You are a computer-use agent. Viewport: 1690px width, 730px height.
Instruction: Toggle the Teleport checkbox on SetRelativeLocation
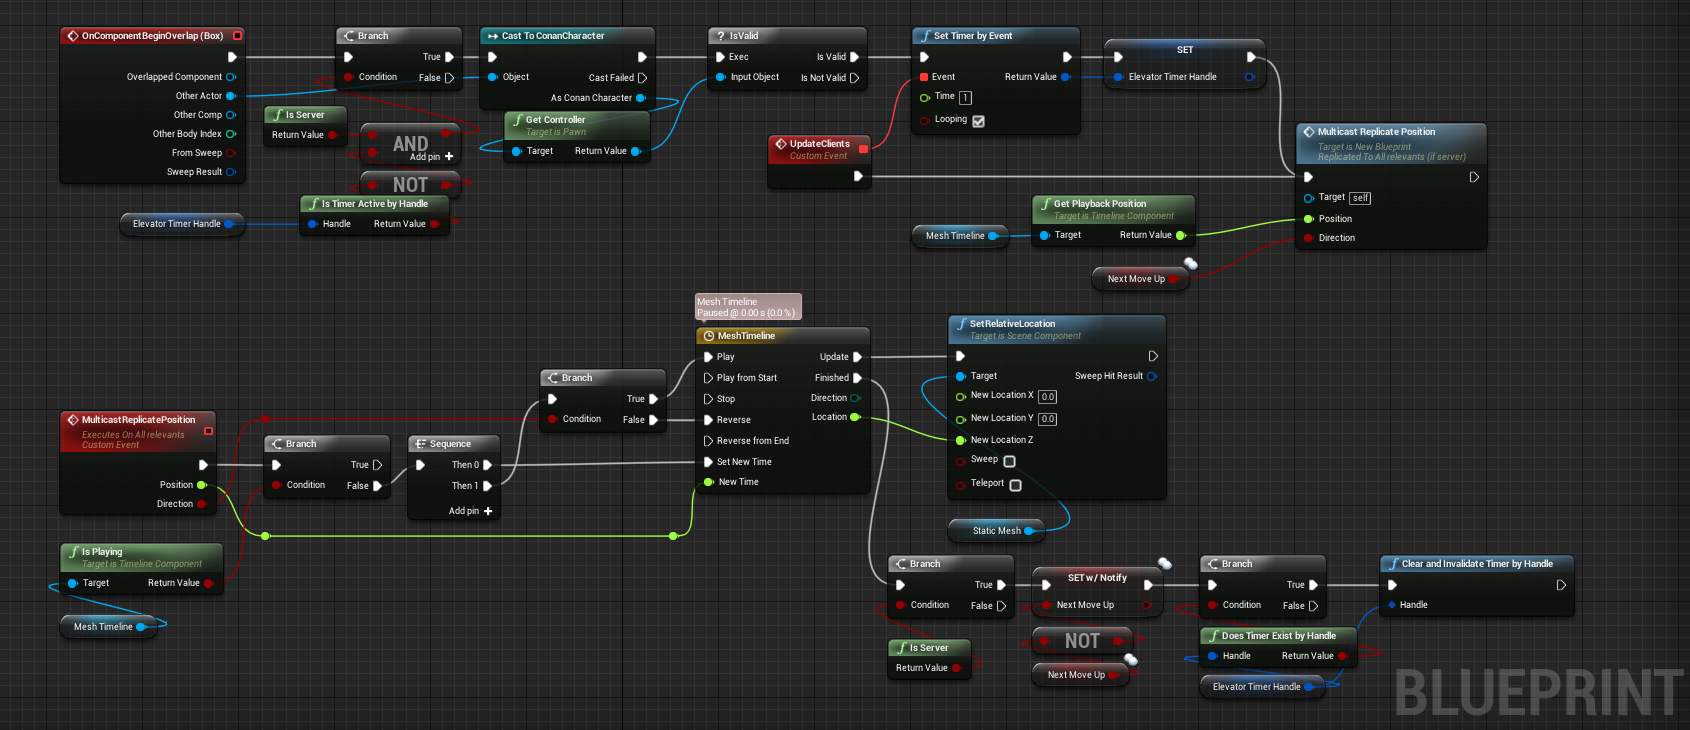1015,485
